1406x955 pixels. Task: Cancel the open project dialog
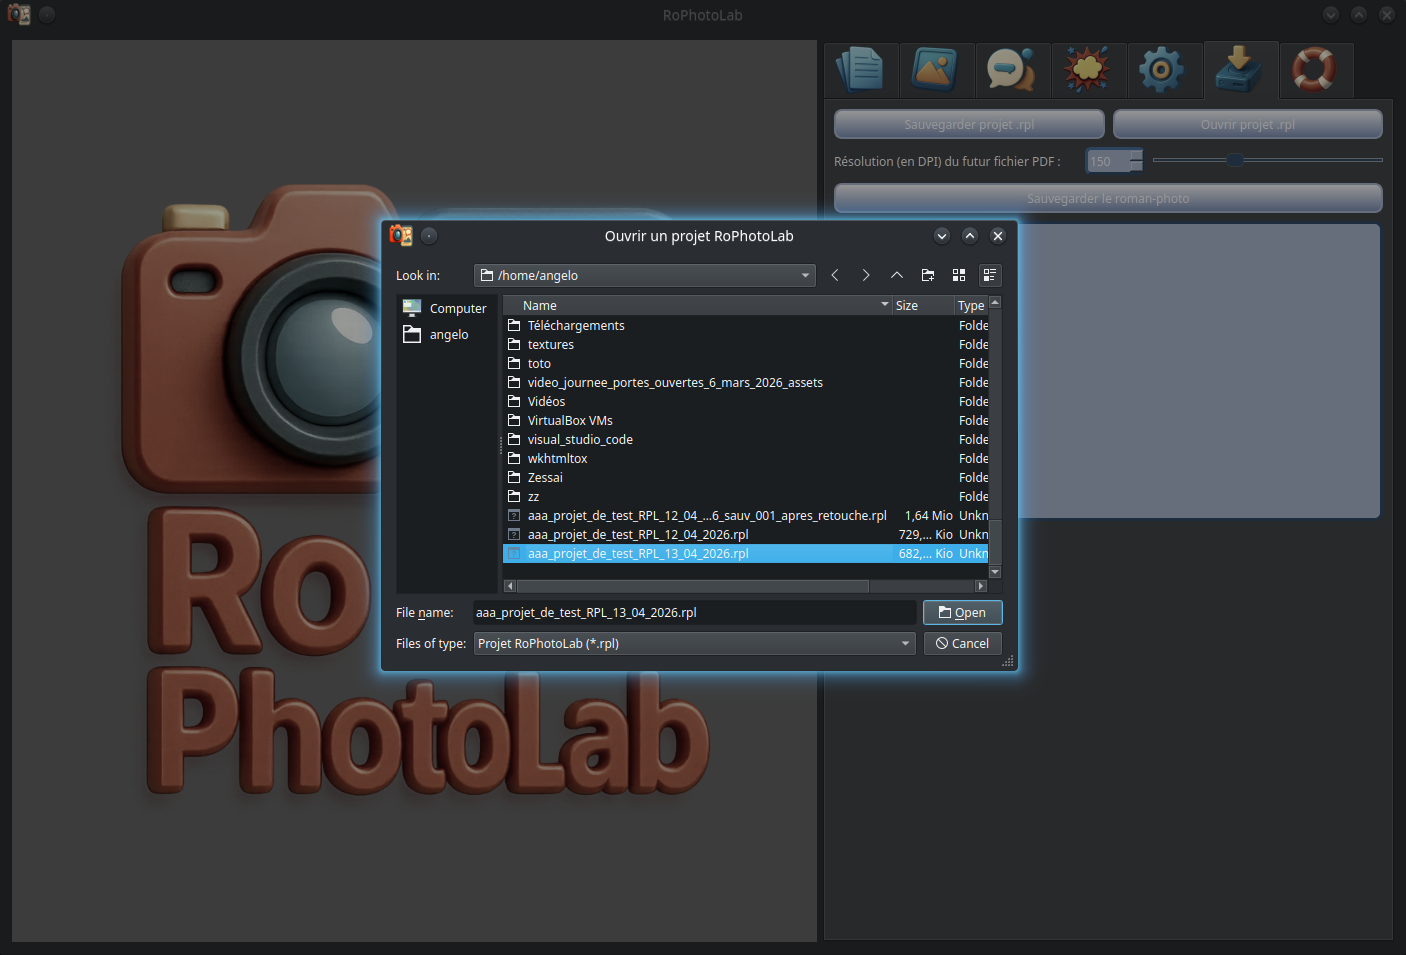962,644
